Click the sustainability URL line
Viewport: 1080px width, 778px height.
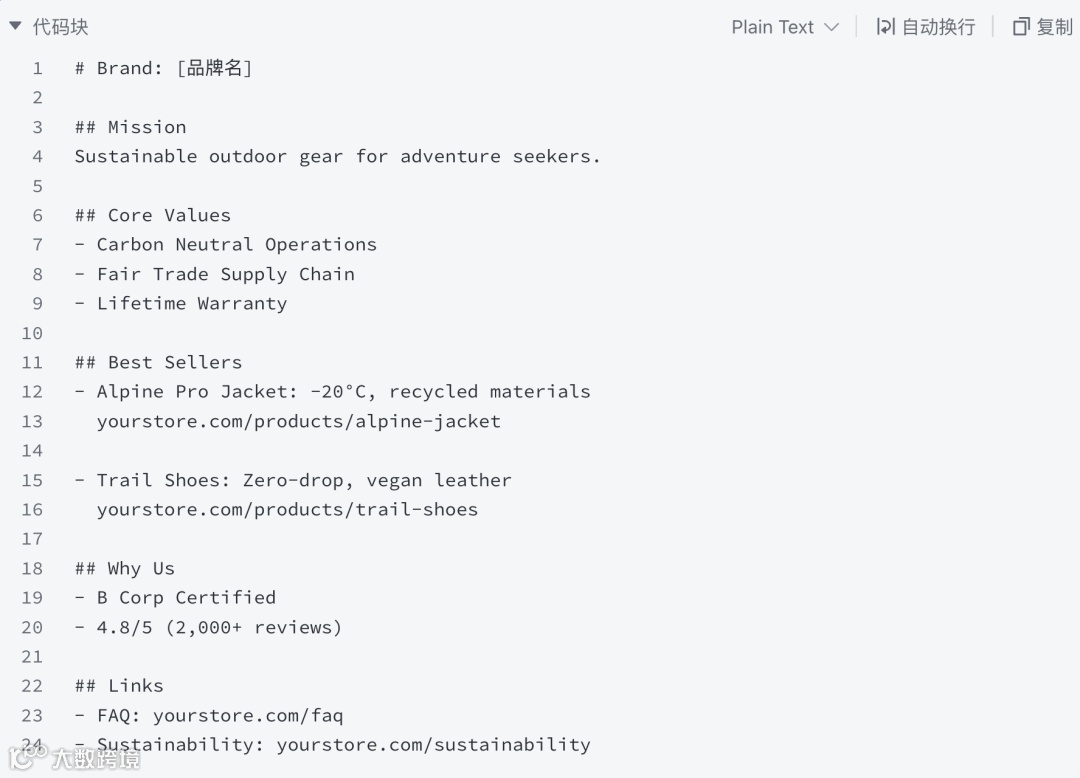343,744
